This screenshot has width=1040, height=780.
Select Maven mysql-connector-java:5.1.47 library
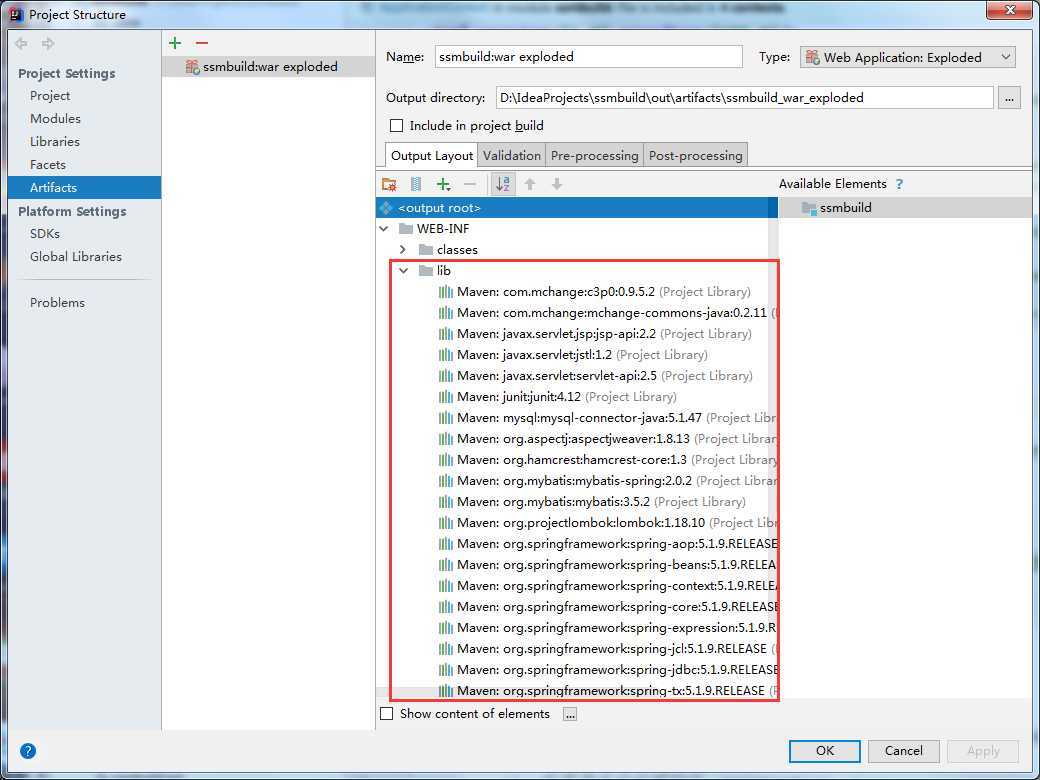608,418
